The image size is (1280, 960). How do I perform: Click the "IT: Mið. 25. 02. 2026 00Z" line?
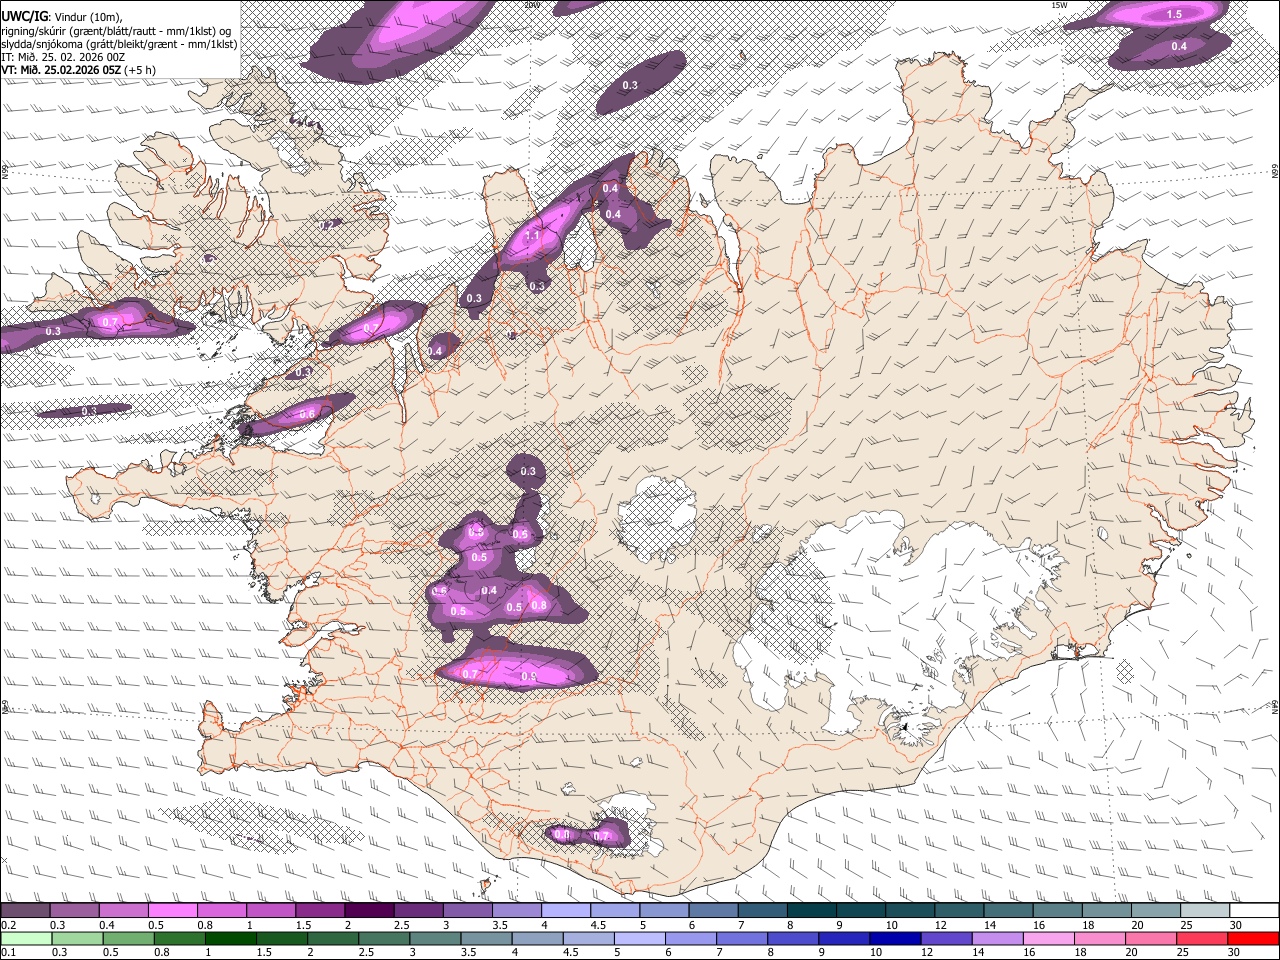[63, 57]
